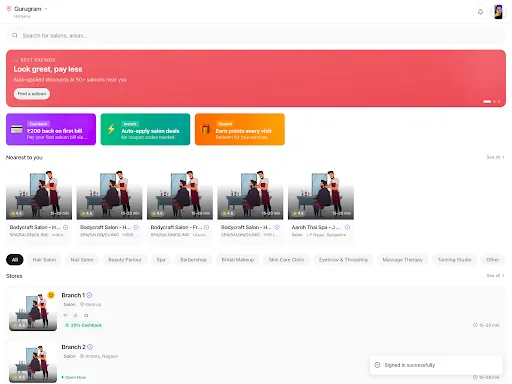Open the 'Earn points every visit' card
This screenshot has width=512, height=384.
[240, 129]
